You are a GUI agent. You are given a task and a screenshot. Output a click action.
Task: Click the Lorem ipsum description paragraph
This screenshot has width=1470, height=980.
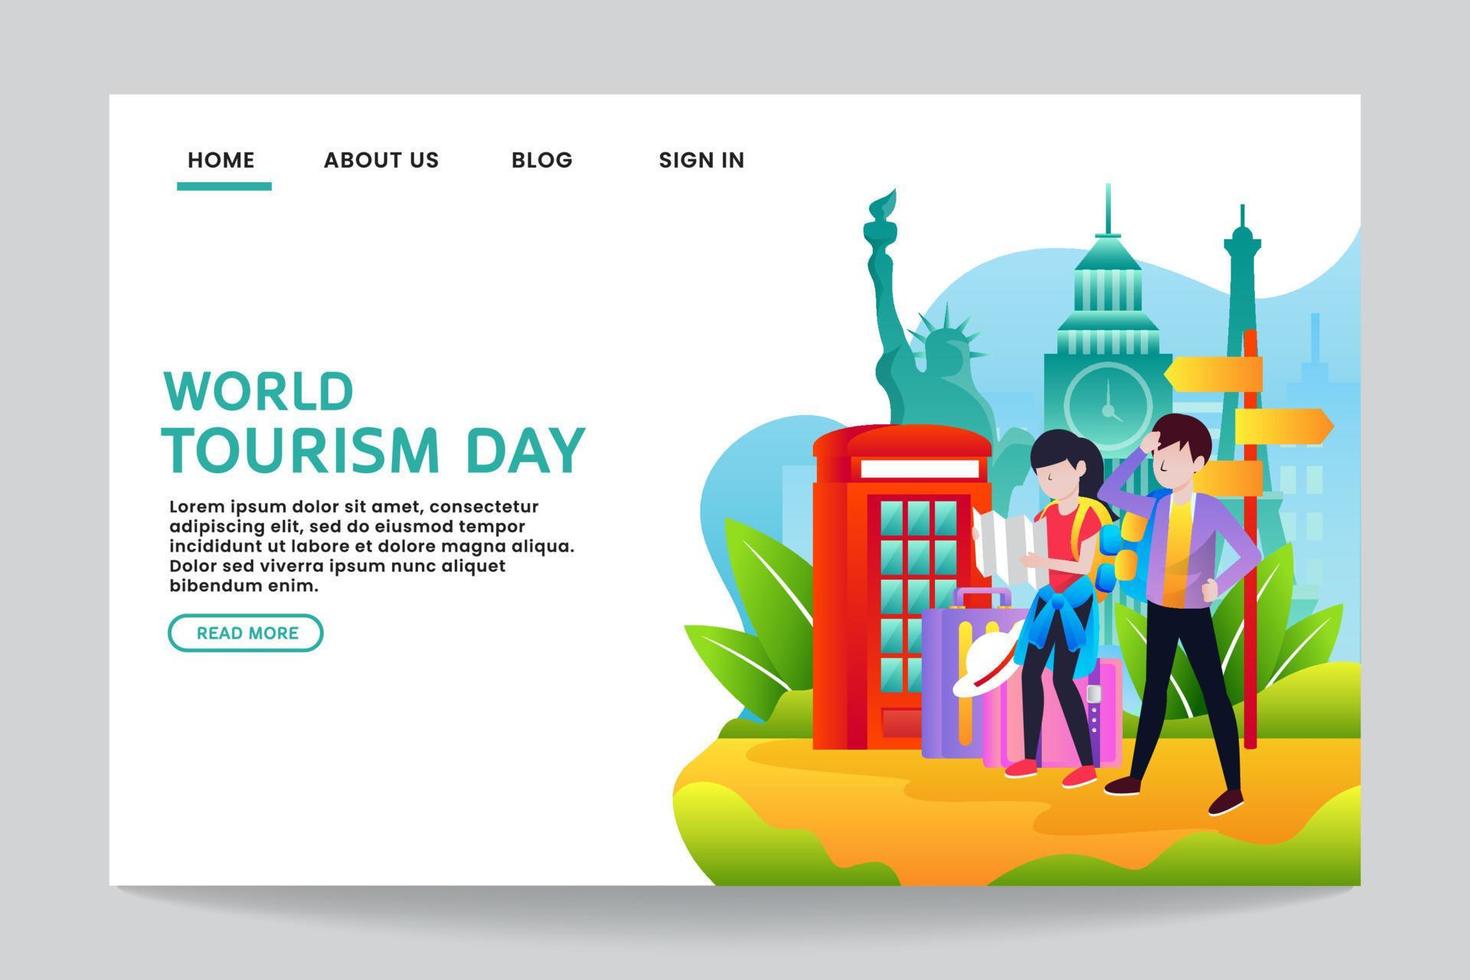click(x=371, y=546)
